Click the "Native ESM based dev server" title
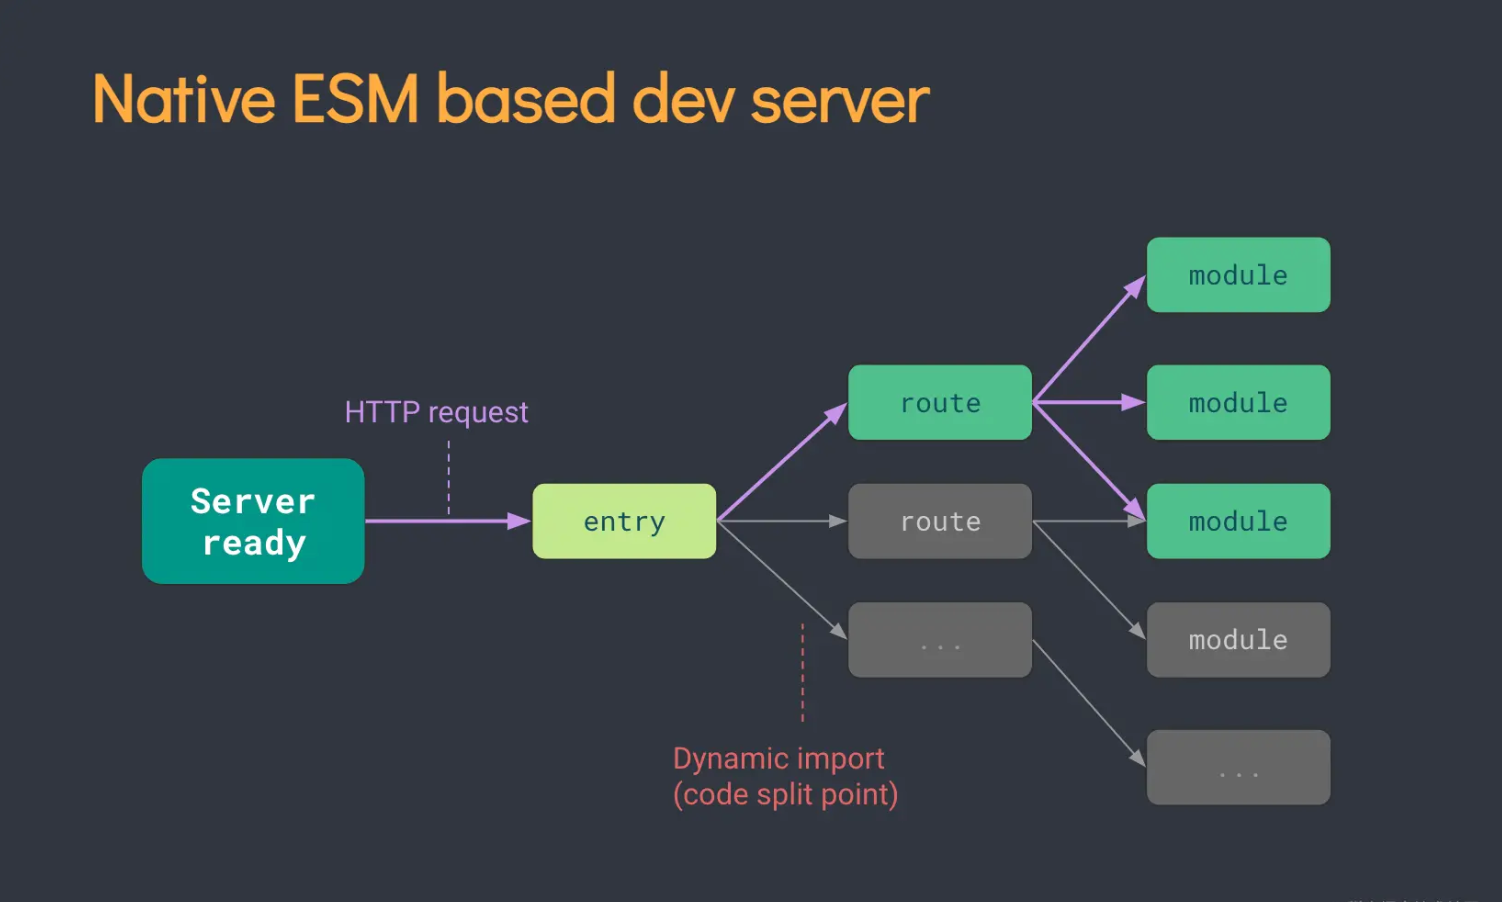 coord(510,100)
